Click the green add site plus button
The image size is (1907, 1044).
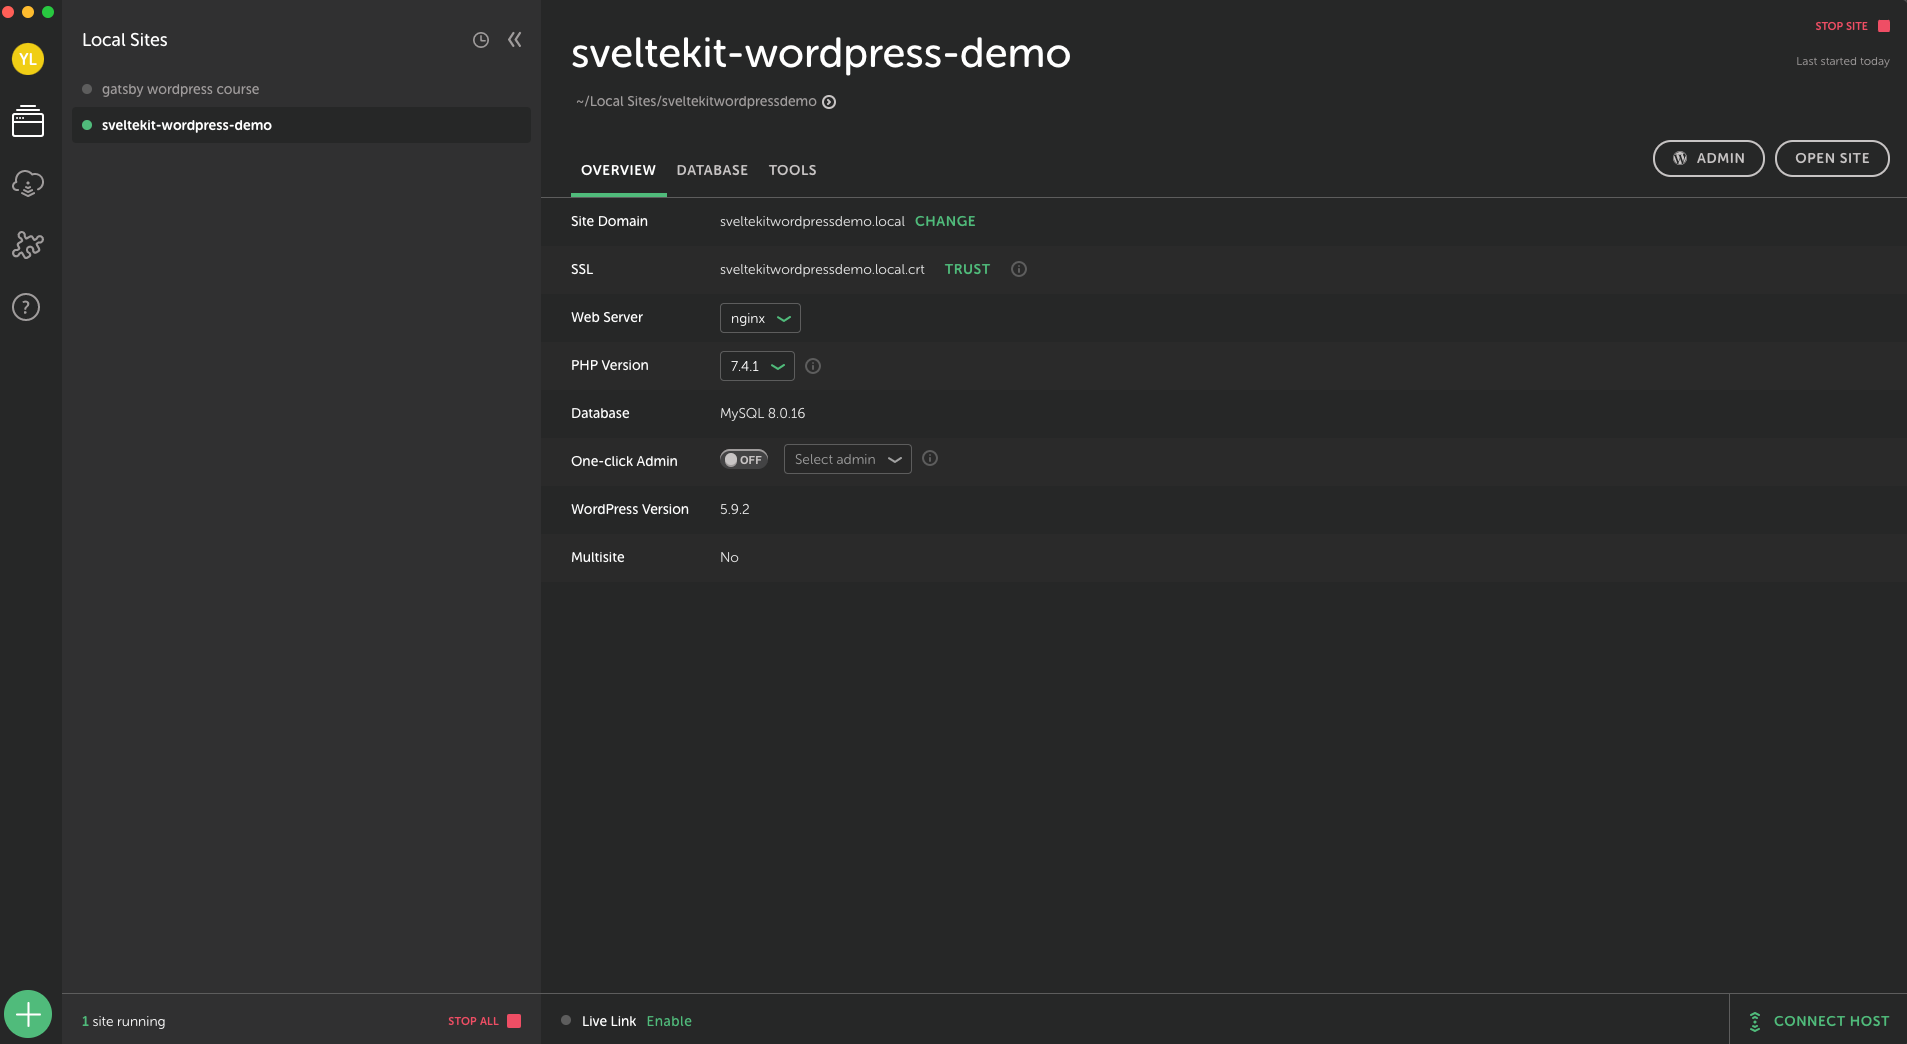[x=28, y=1015]
